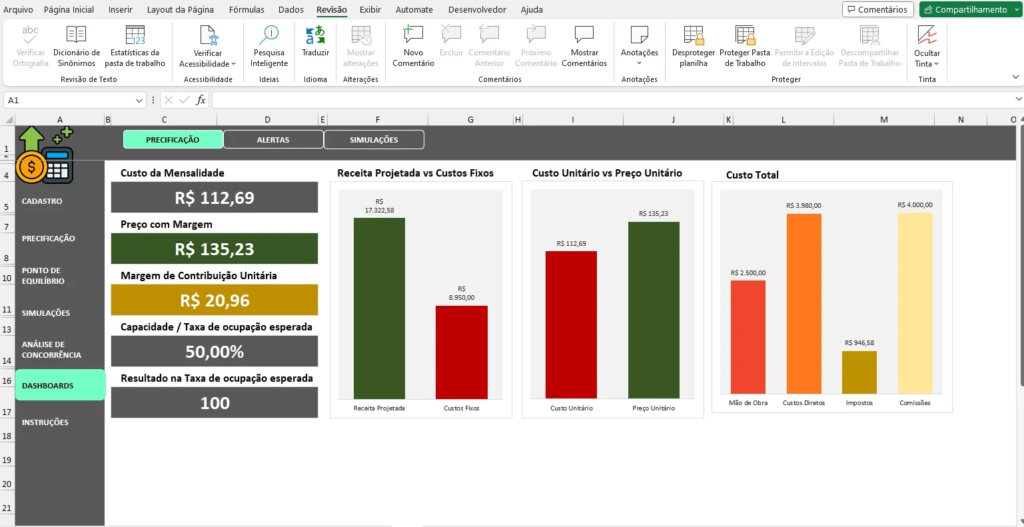1024x527 pixels.
Task: Click the Compartilhamento button
Action: (x=964, y=9)
